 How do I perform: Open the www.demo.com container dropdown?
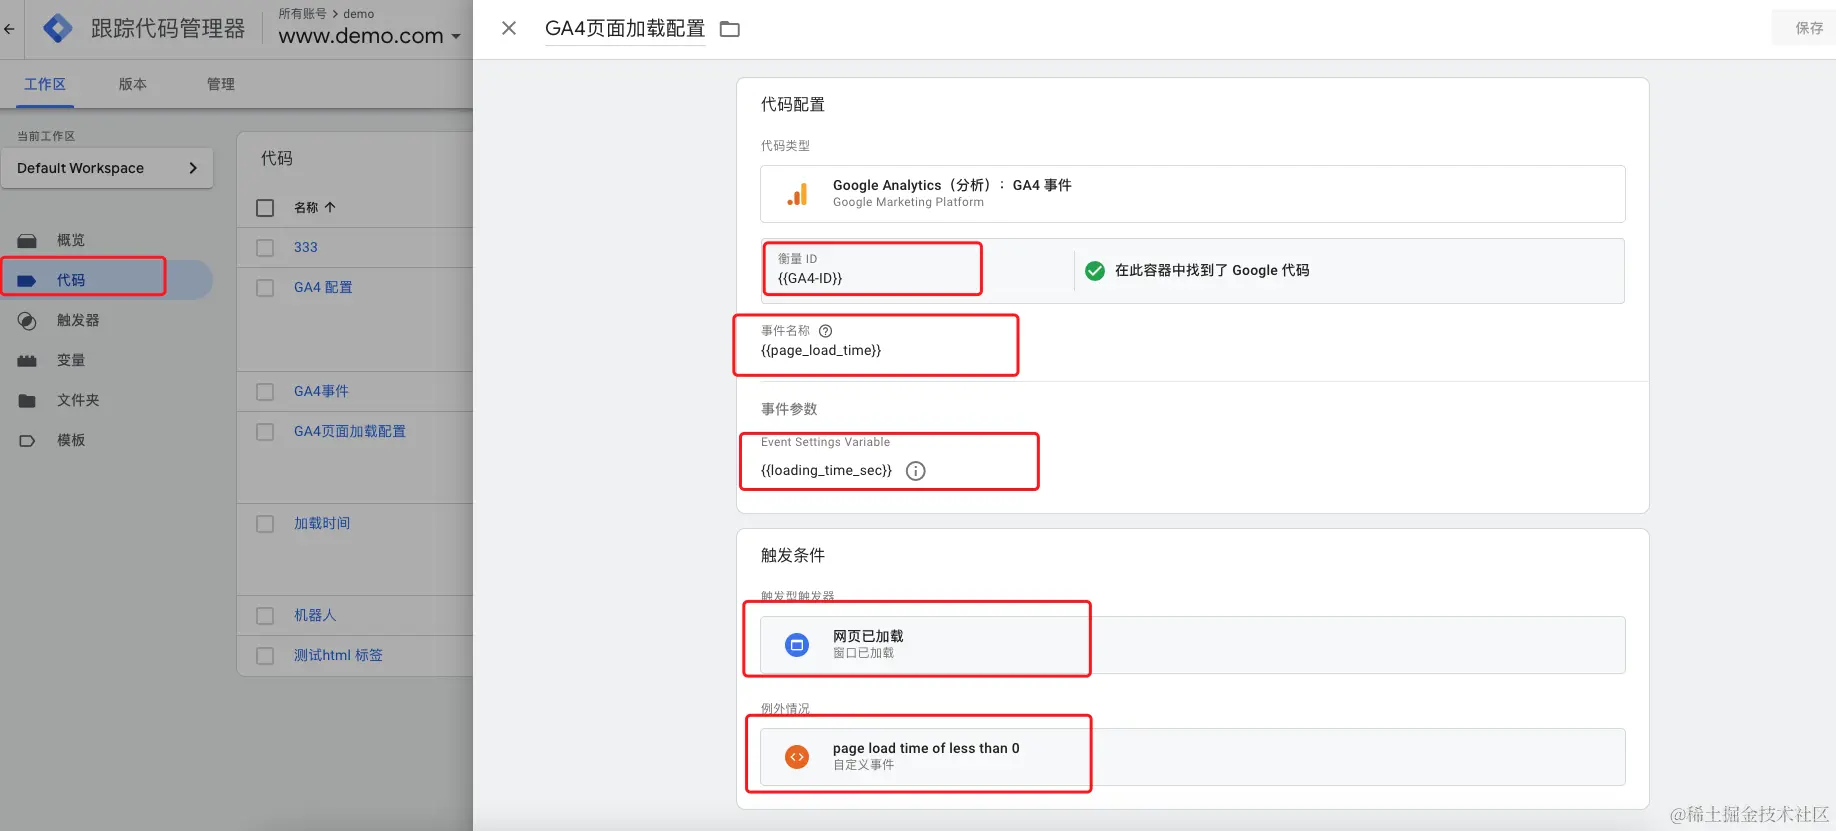pos(369,36)
